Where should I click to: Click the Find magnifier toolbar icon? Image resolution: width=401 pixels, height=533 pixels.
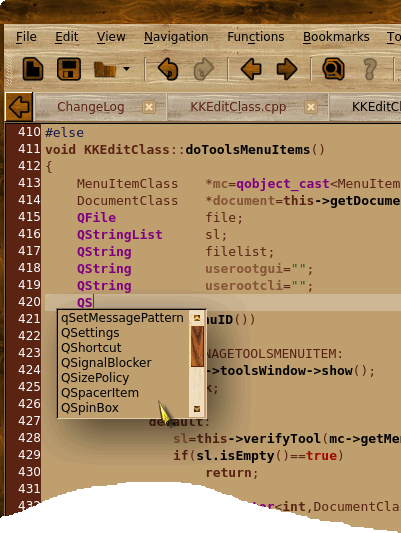333,69
